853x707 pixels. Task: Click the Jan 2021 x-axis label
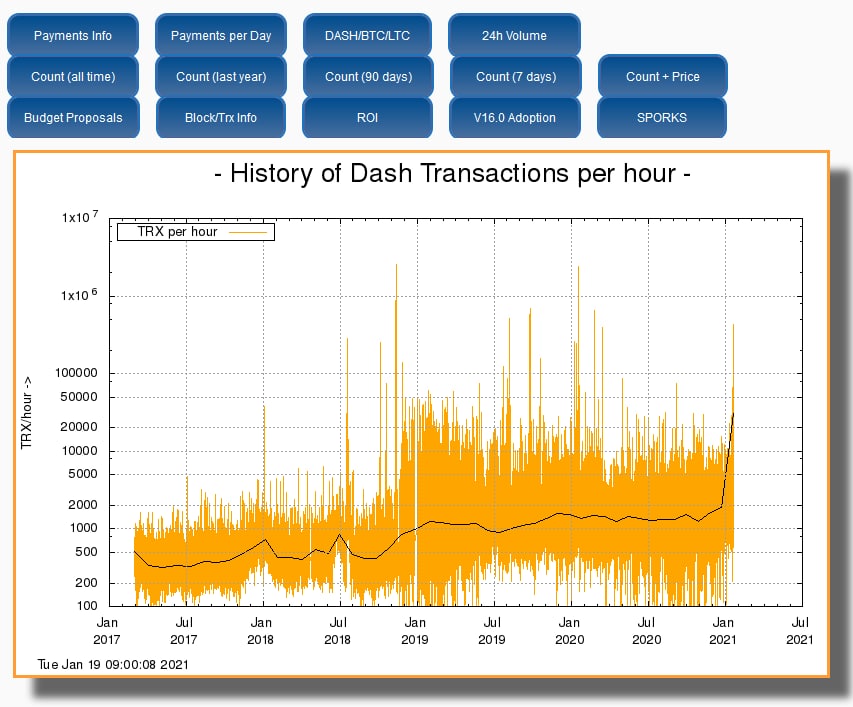(x=723, y=631)
